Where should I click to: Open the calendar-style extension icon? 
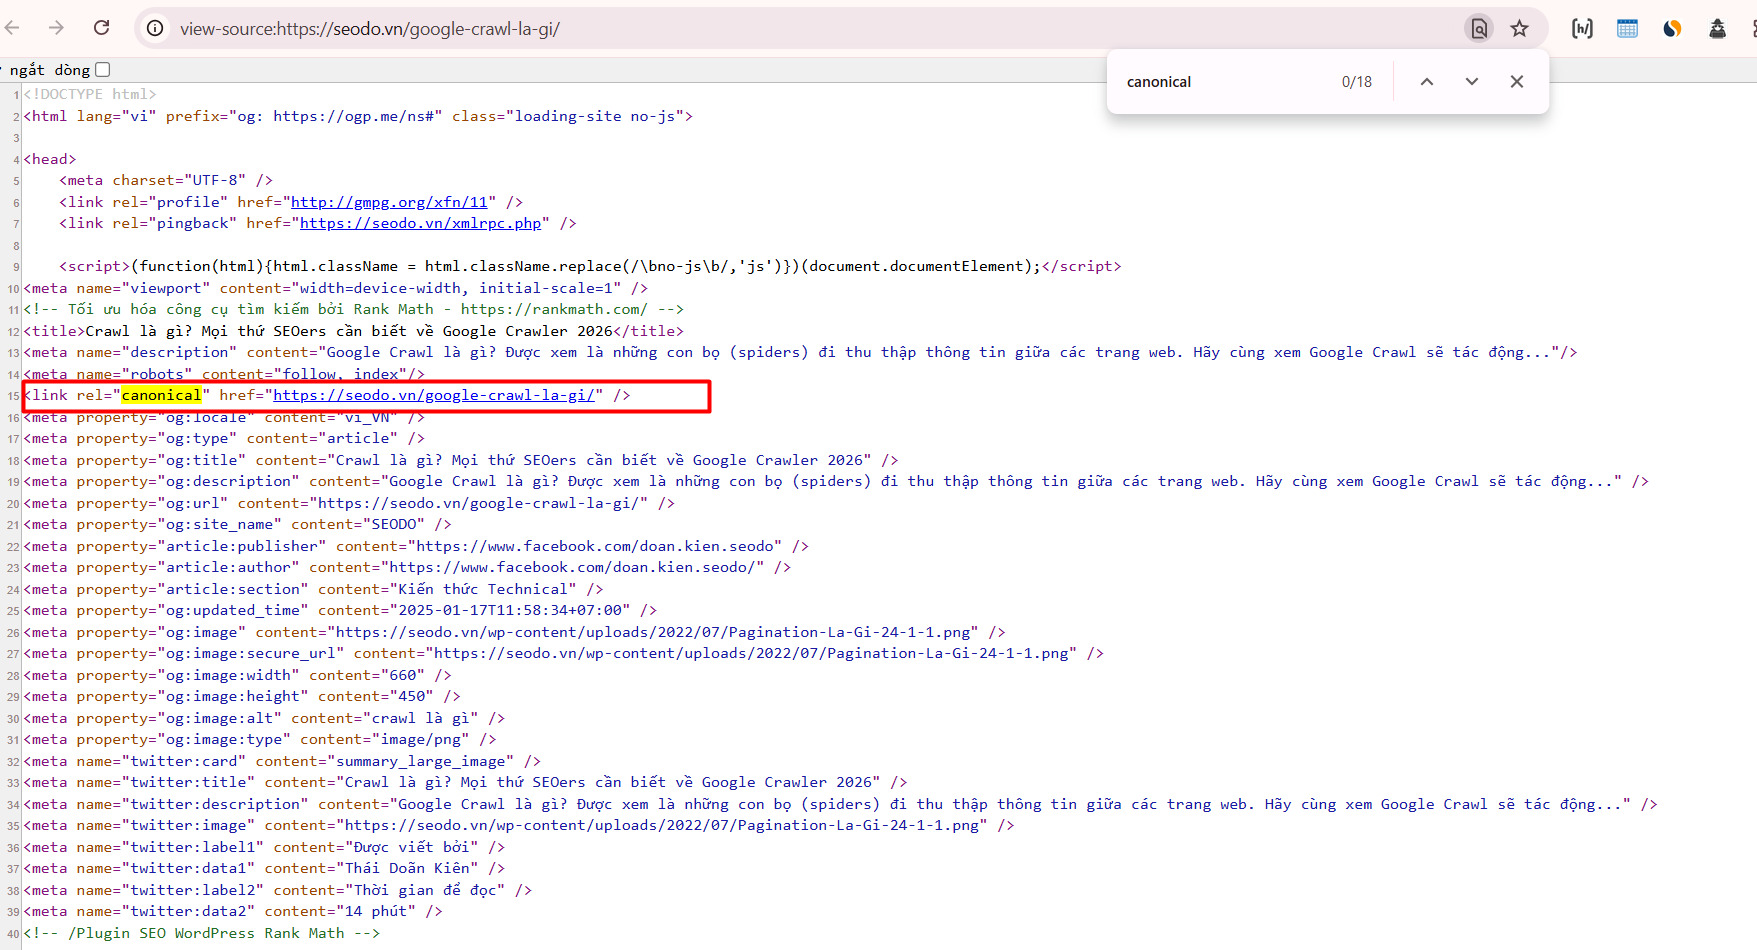(x=1627, y=28)
